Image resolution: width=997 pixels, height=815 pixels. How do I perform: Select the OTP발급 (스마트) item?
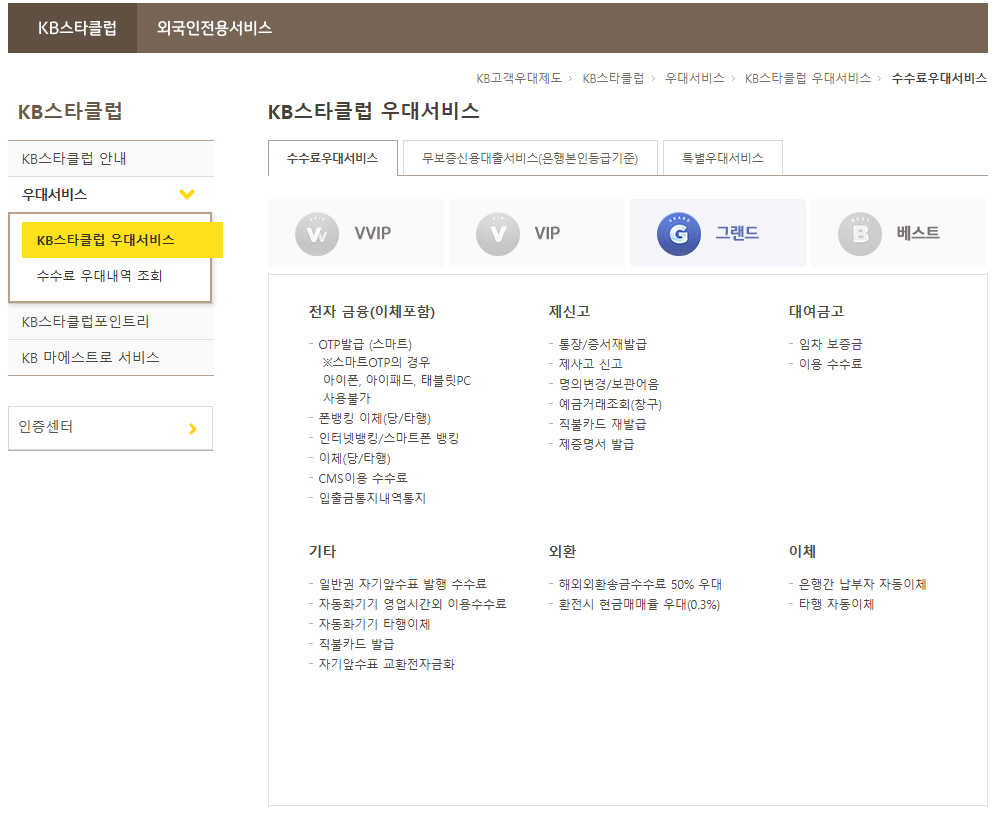pyautogui.click(x=365, y=345)
